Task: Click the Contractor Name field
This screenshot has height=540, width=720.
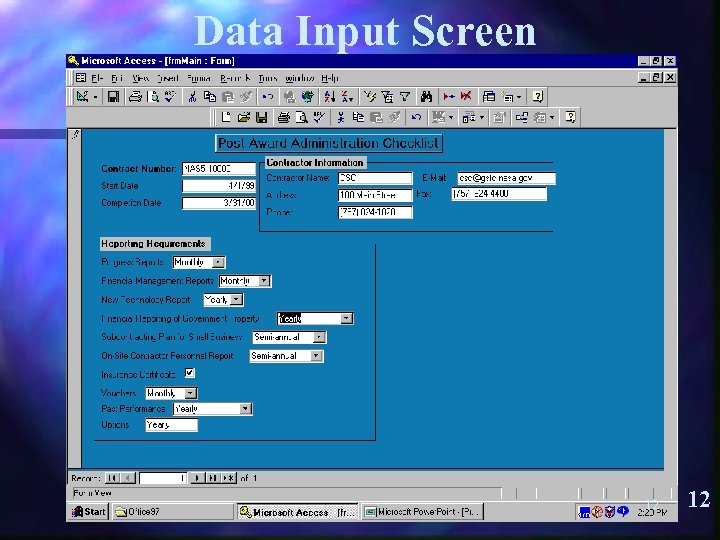Action: (x=375, y=178)
